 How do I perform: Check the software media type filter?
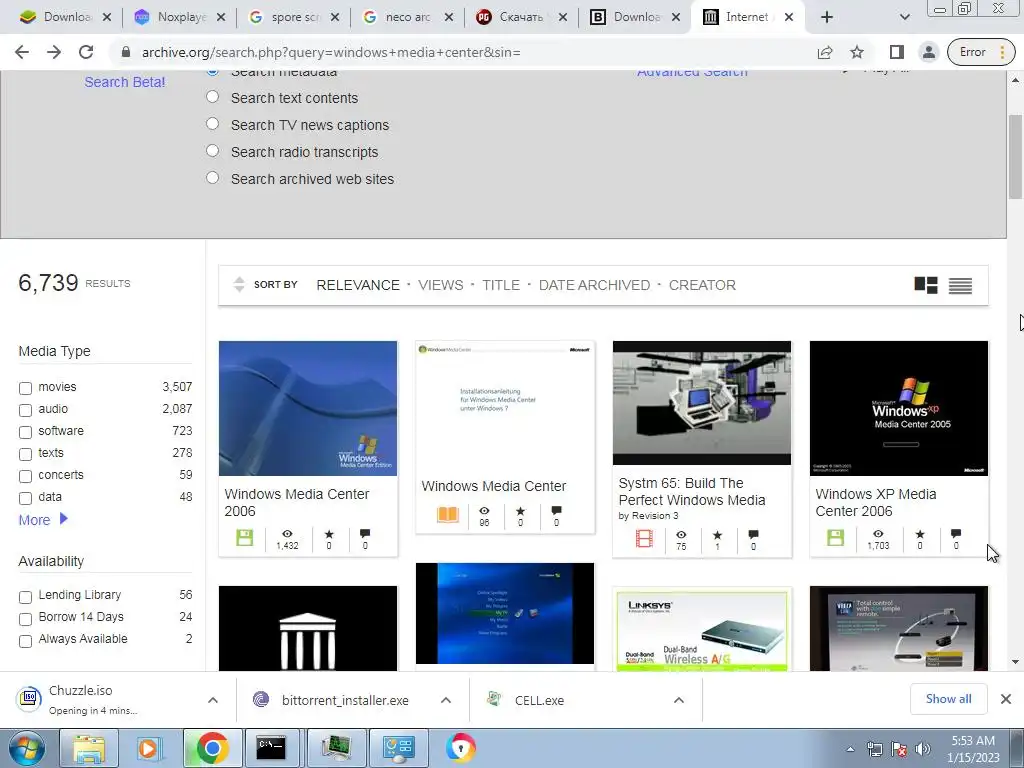(x=25, y=432)
